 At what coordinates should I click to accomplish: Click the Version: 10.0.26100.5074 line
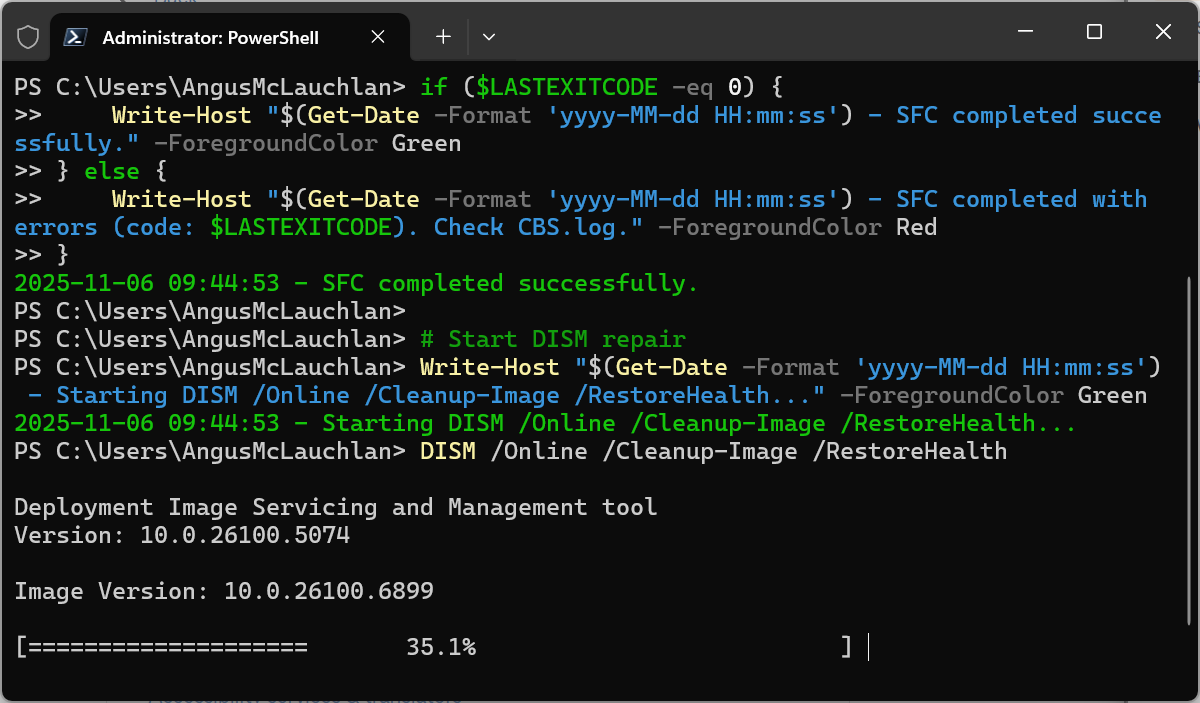click(x=182, y=535)
